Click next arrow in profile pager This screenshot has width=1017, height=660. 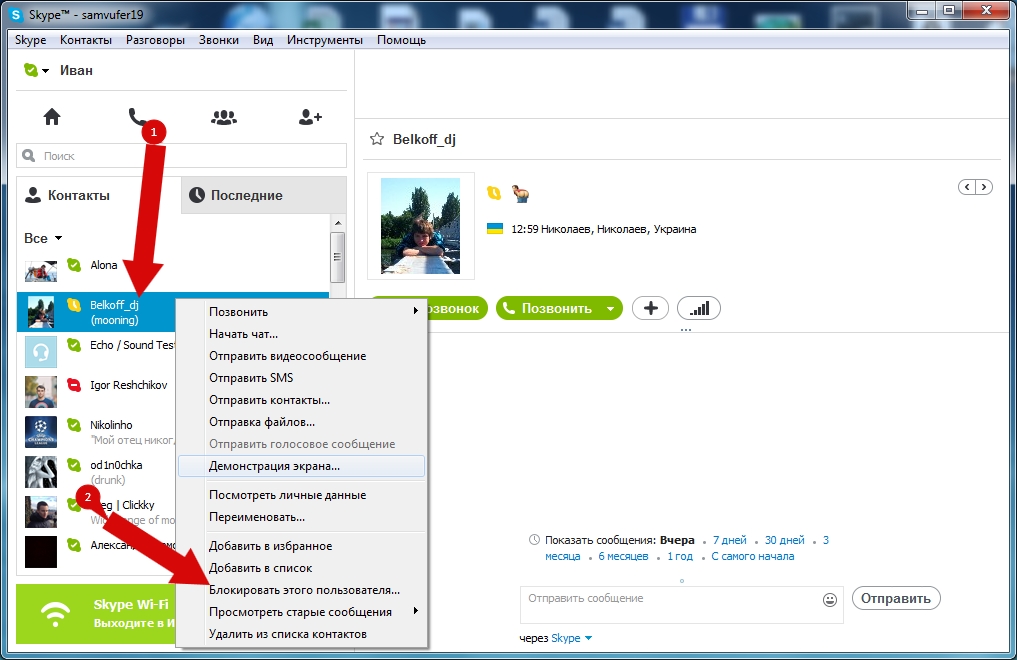coord(984,187)
